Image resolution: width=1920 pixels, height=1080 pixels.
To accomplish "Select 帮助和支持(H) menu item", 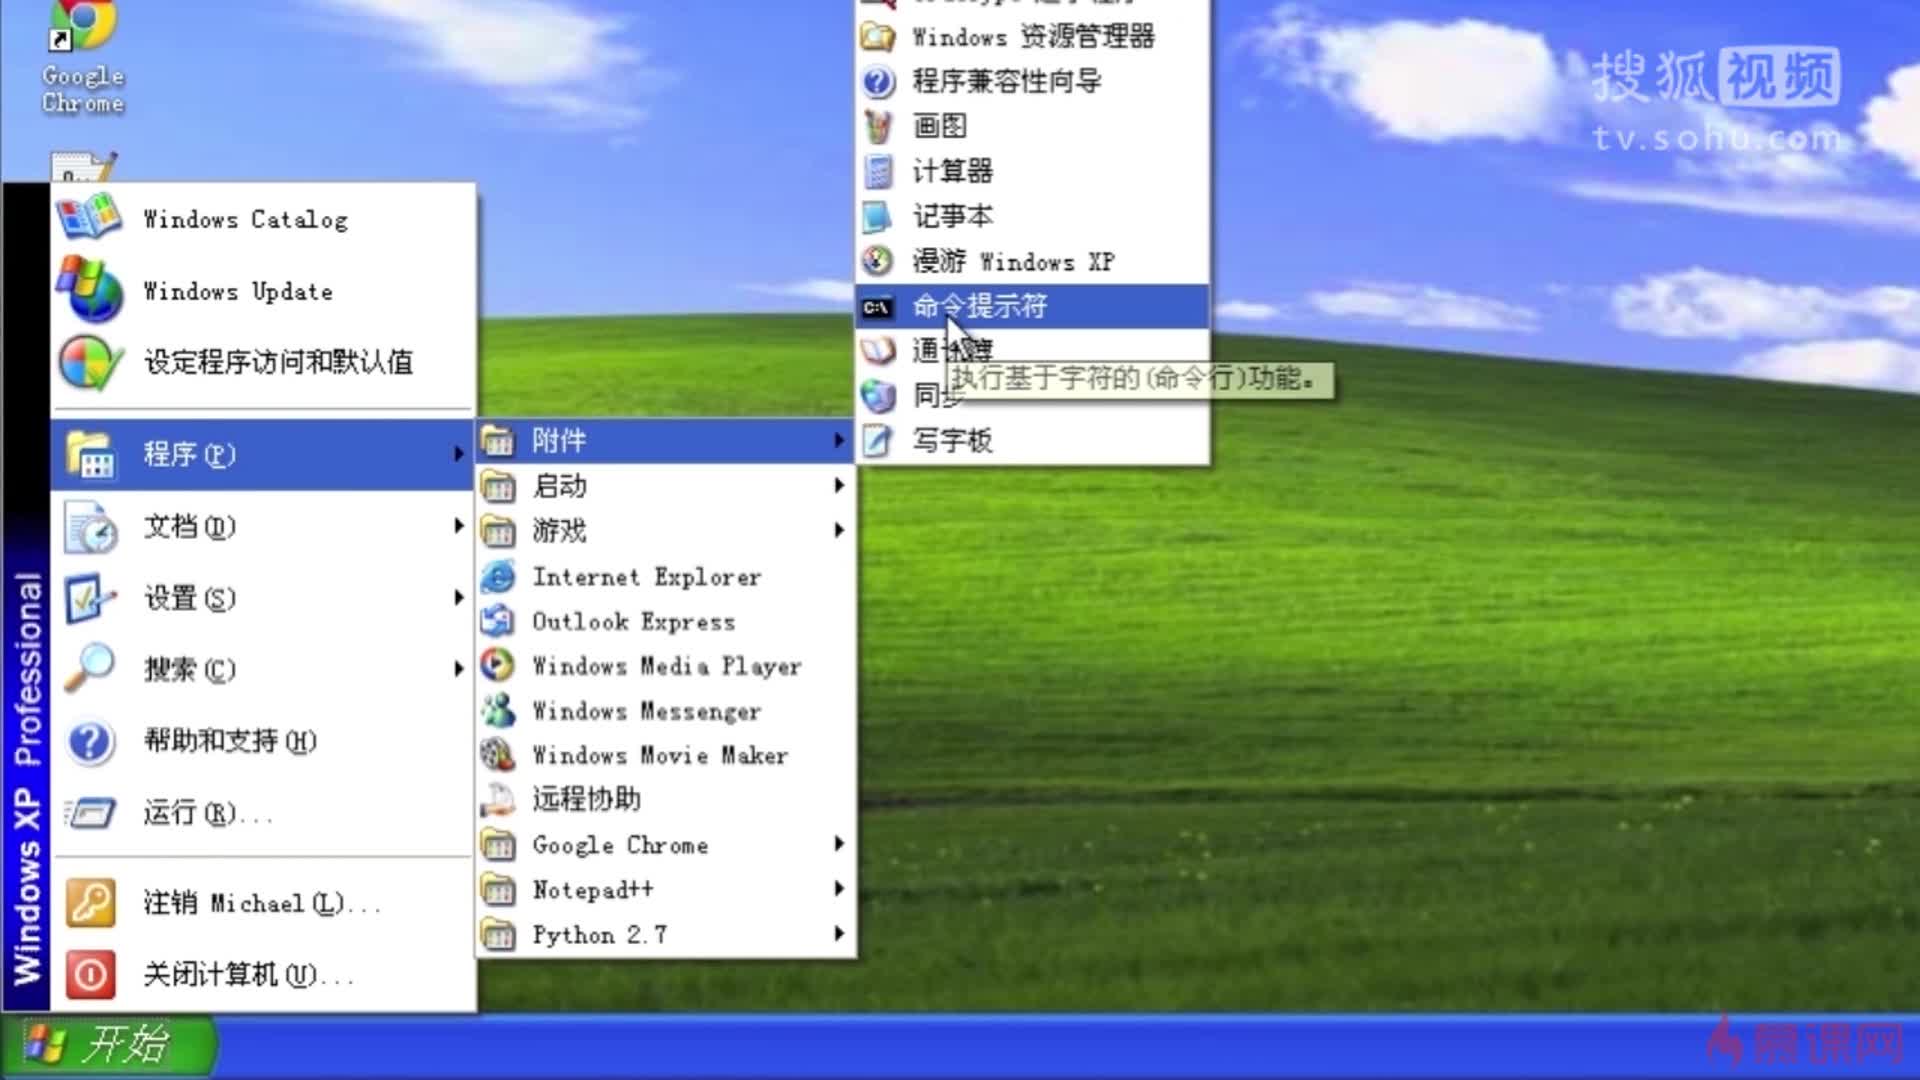I will pyautogui.click(x=264, y=741).
